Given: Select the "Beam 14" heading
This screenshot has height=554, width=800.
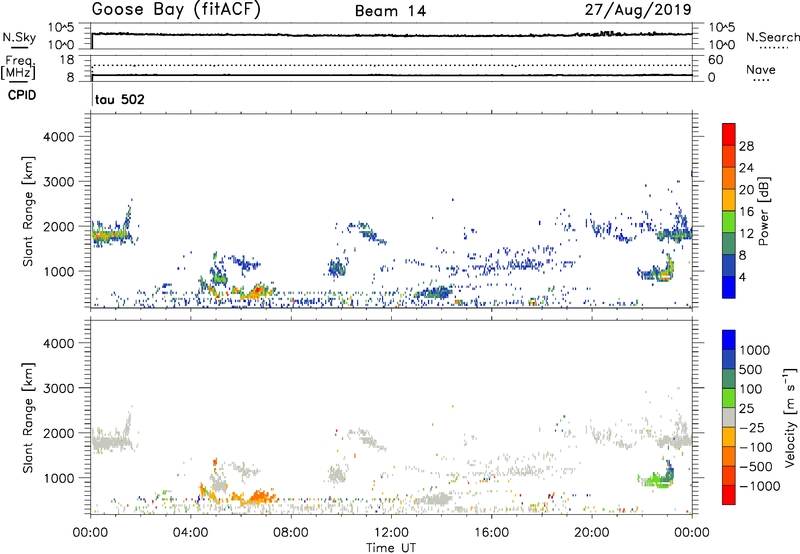Looking at the screenshot, I should (390, 11).
